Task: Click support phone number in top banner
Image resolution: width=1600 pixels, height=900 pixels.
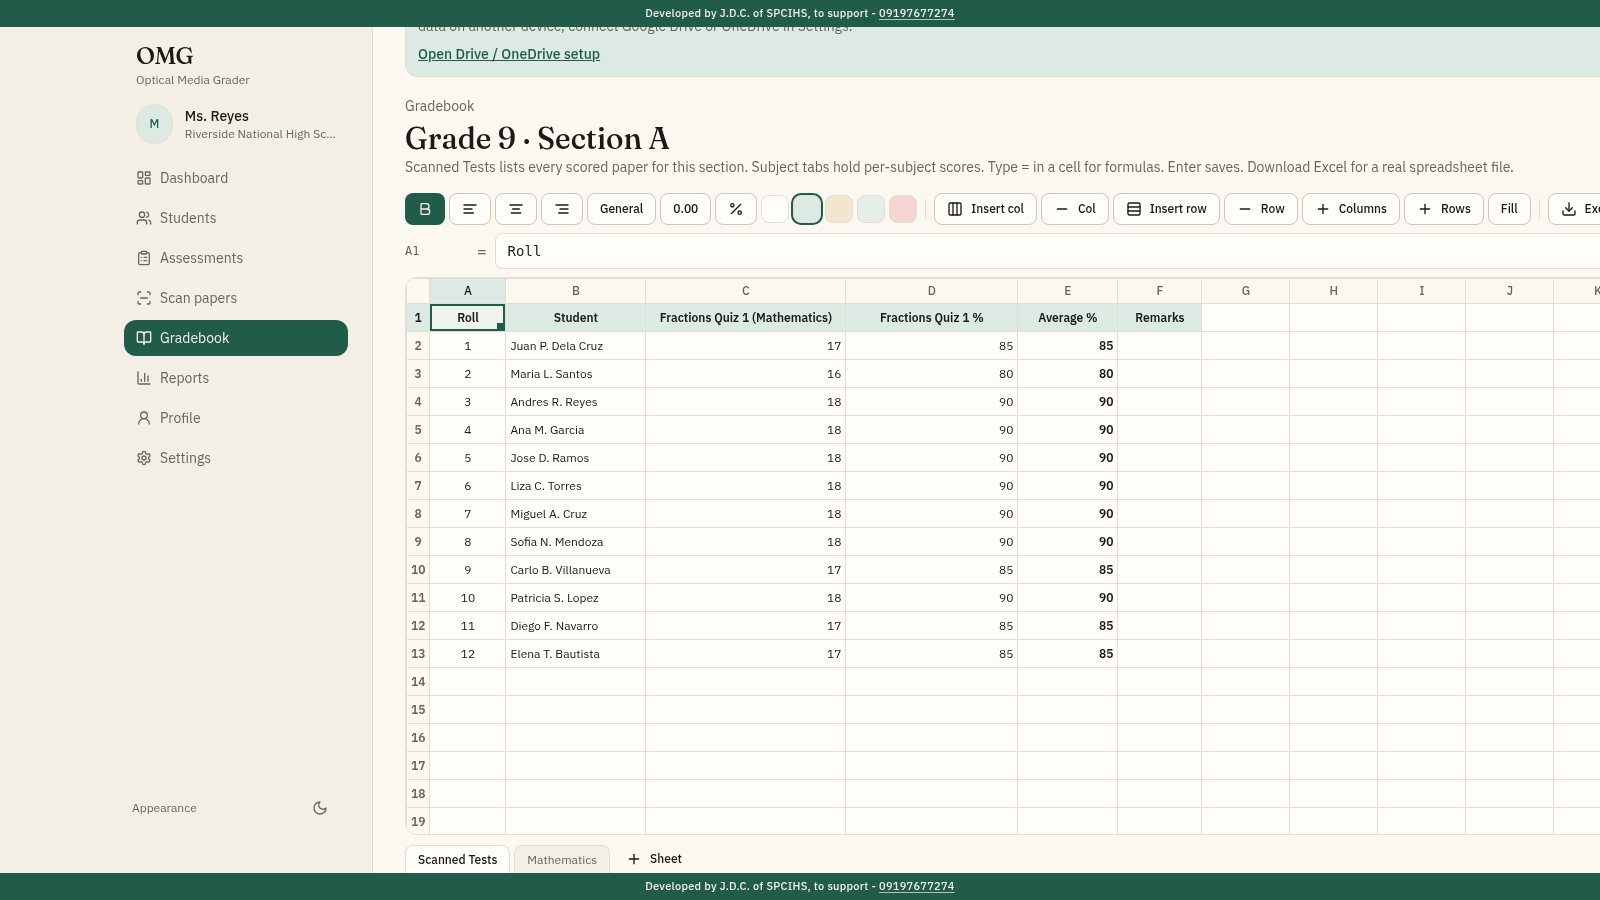Action: pos(916,13)
